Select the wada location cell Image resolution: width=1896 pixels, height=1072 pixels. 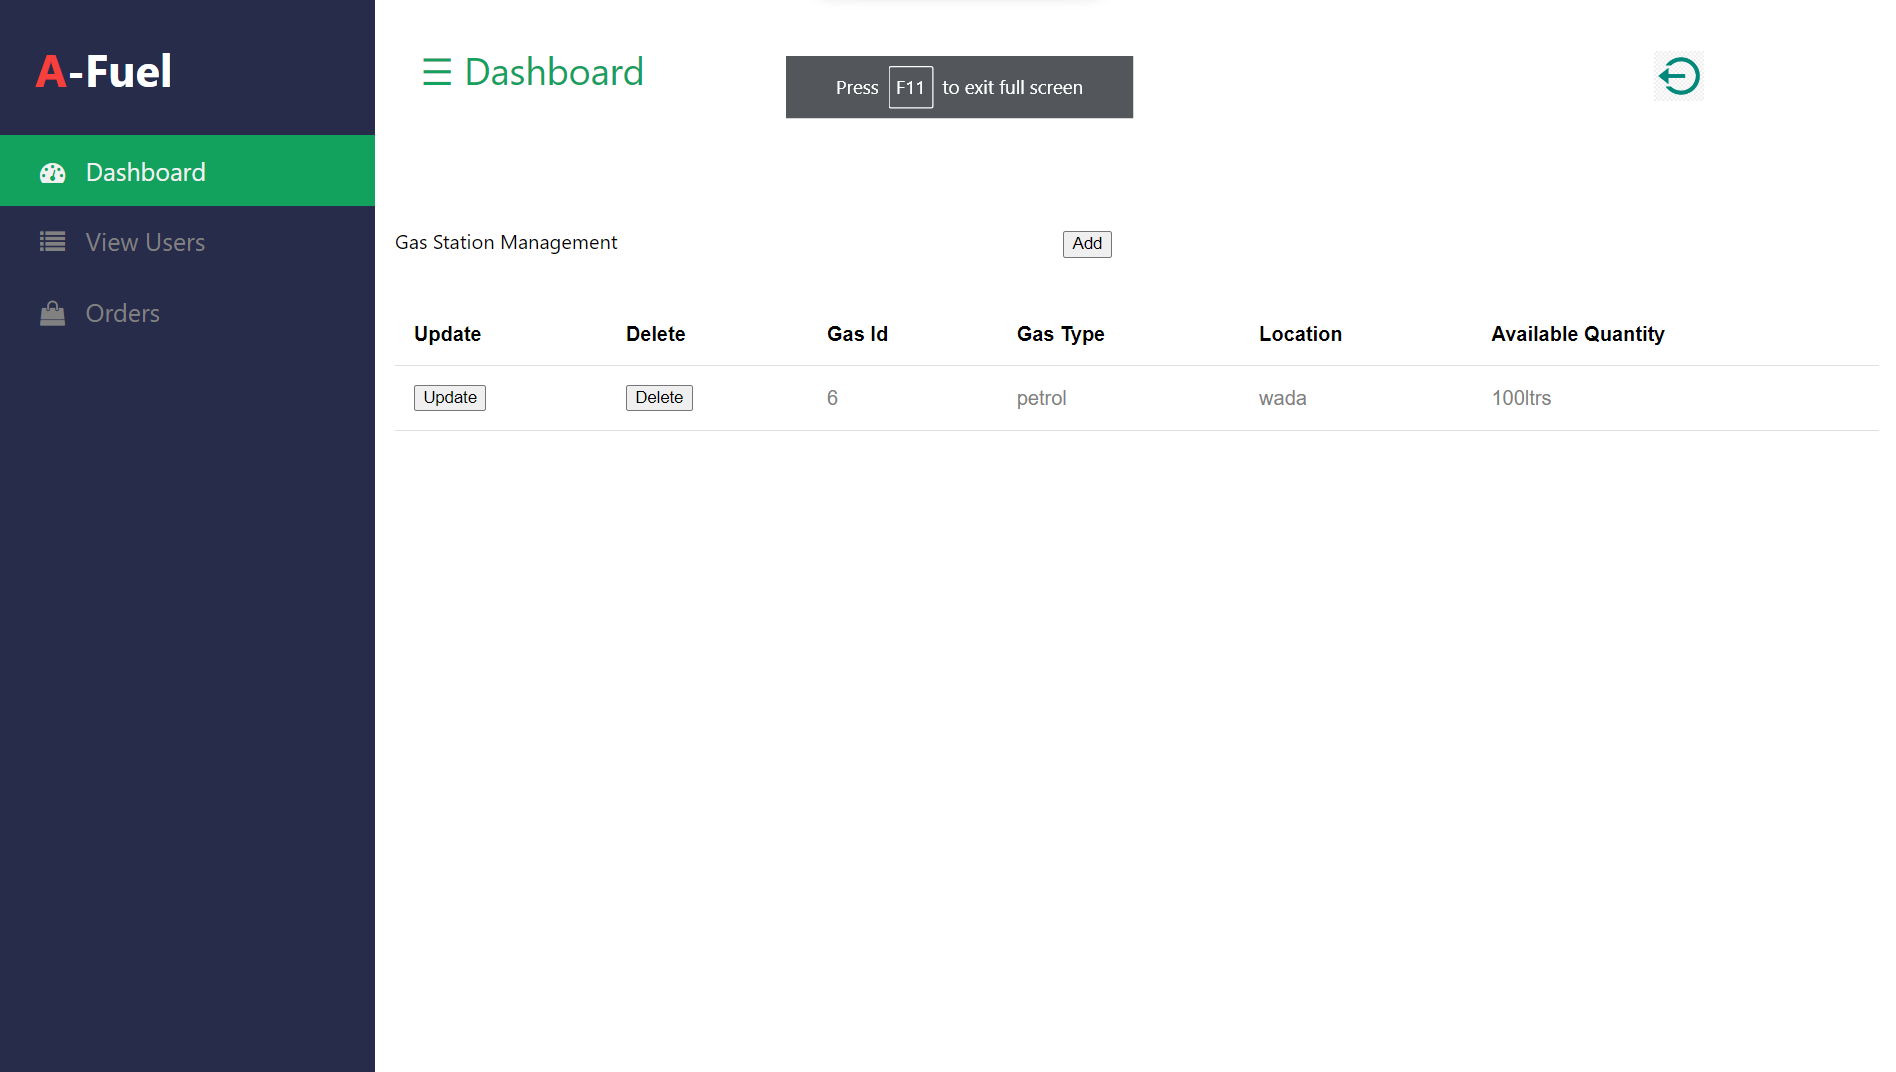coord(1282,398)
